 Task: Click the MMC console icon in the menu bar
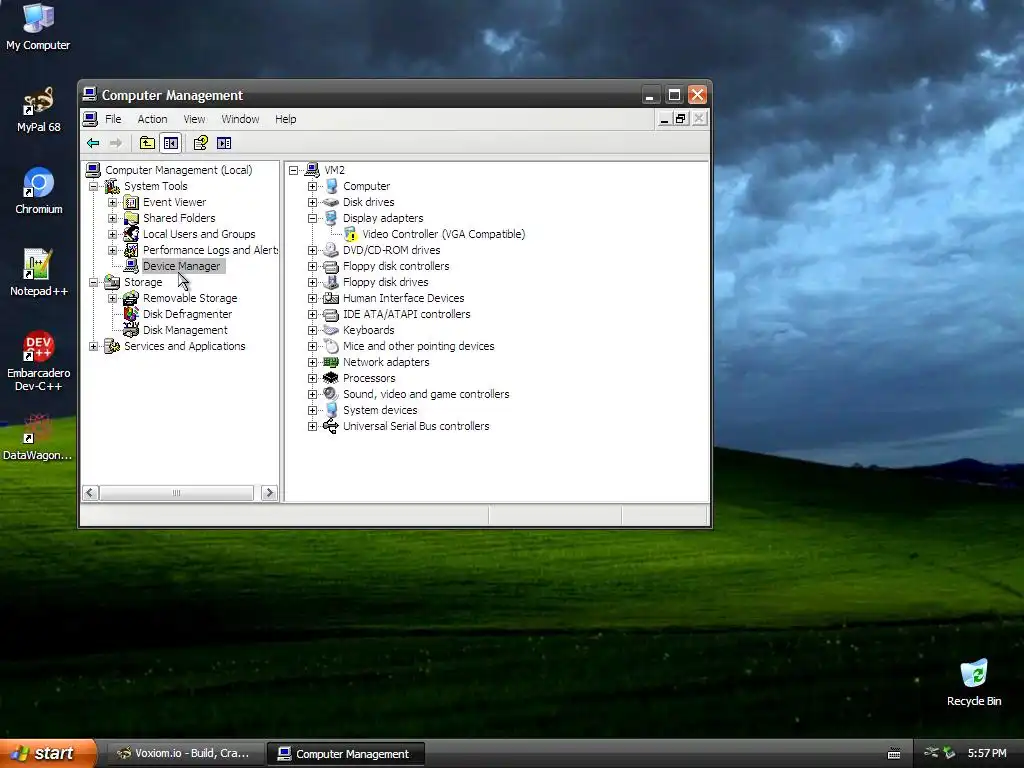[90, 119]
